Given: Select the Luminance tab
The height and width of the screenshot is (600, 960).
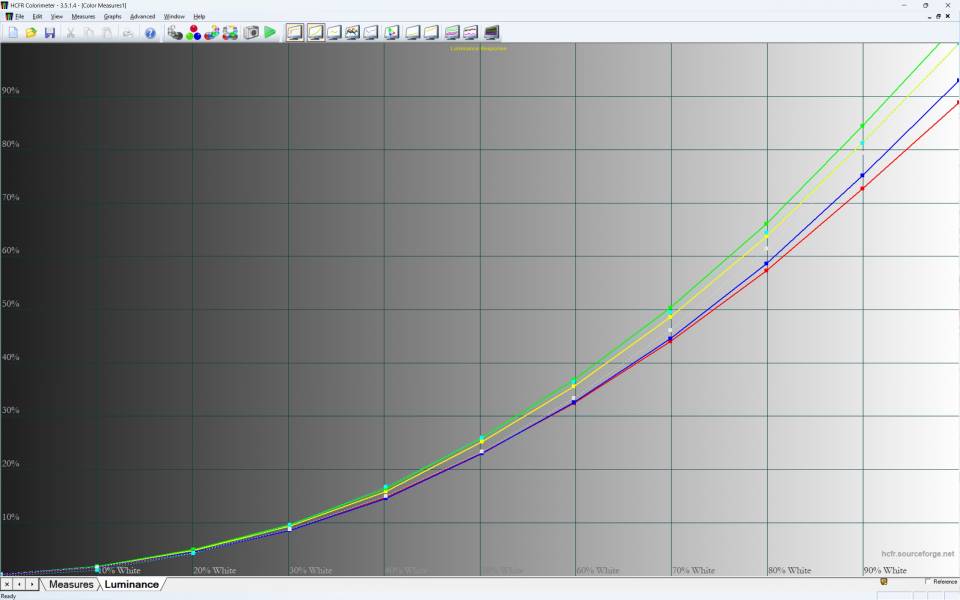Looking at the screenshot, I should click(131, 584).
